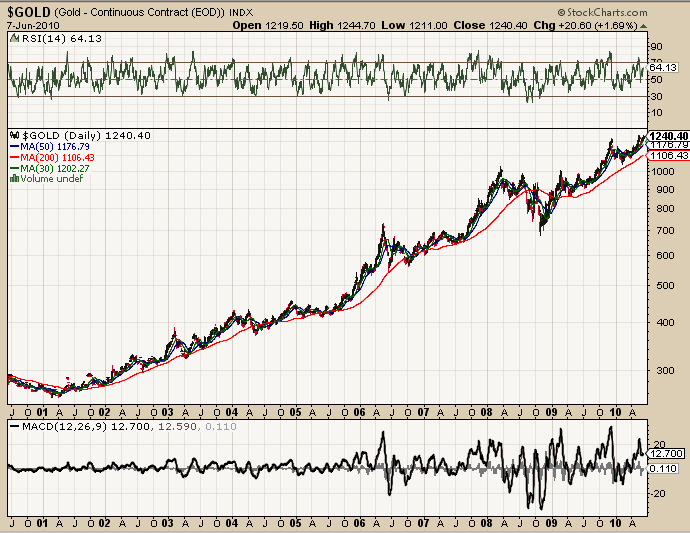
Task: Click the 64.13 RSI value tag on right axis
Action: pos(663,67)
